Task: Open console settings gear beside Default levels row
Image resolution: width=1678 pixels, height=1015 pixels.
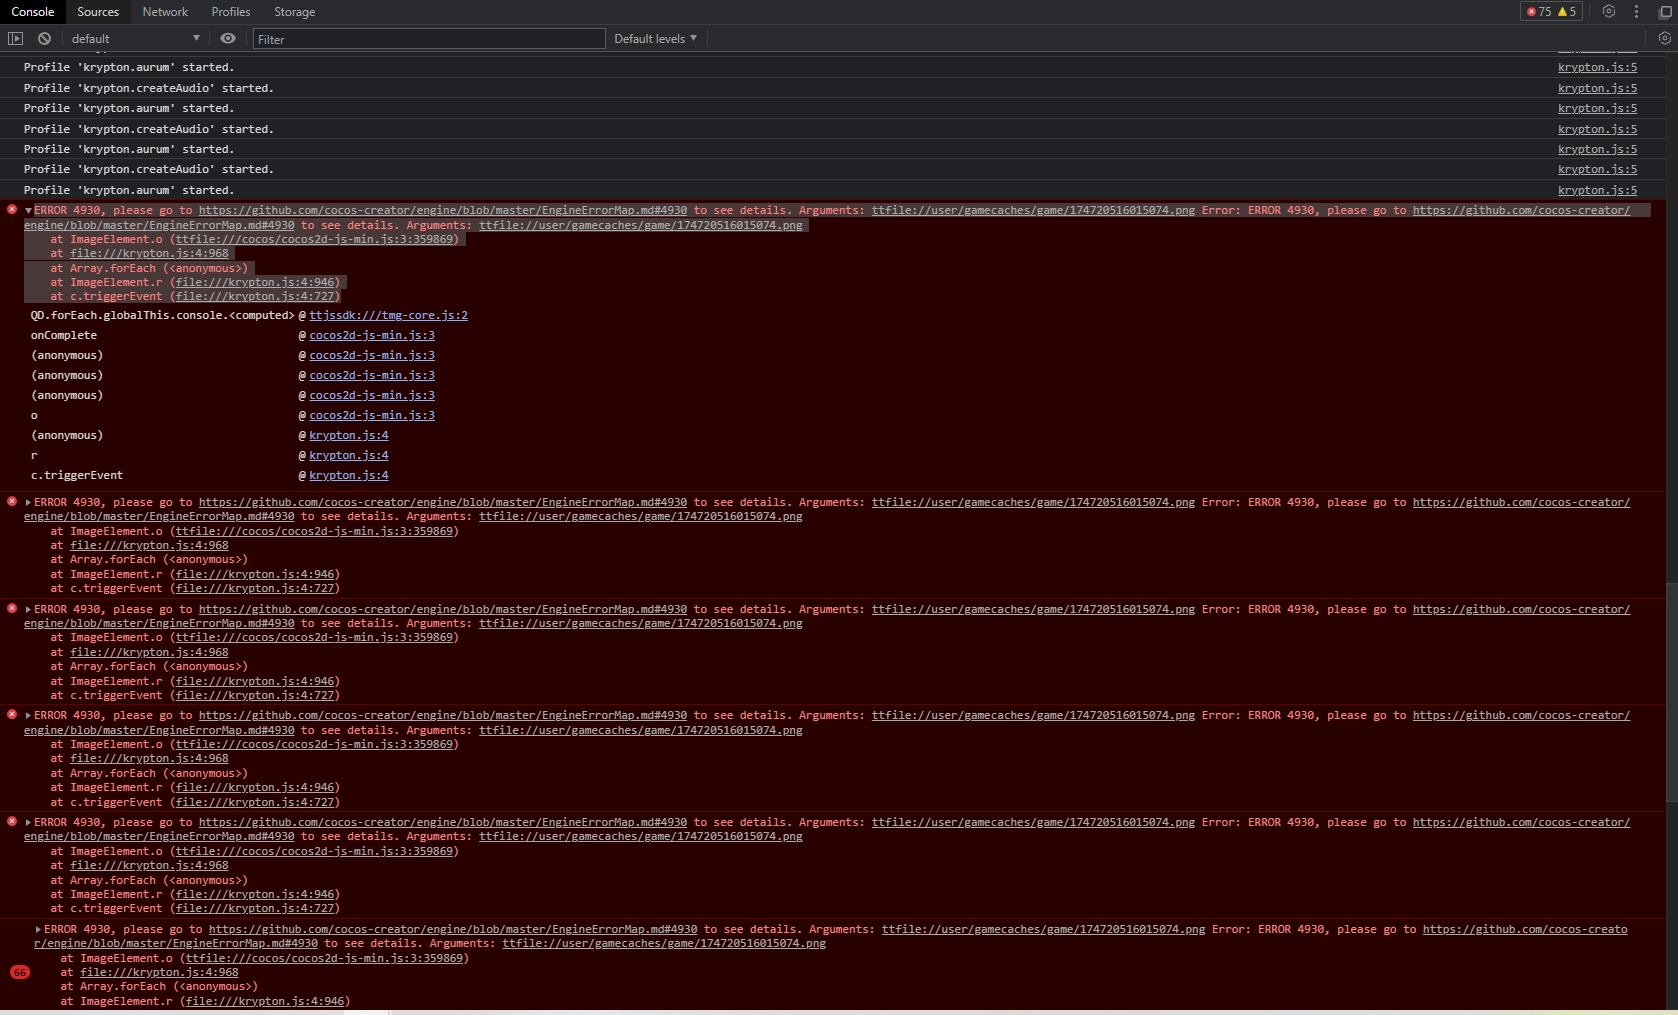Action: pyautogui.click(x=1664, y=38)
